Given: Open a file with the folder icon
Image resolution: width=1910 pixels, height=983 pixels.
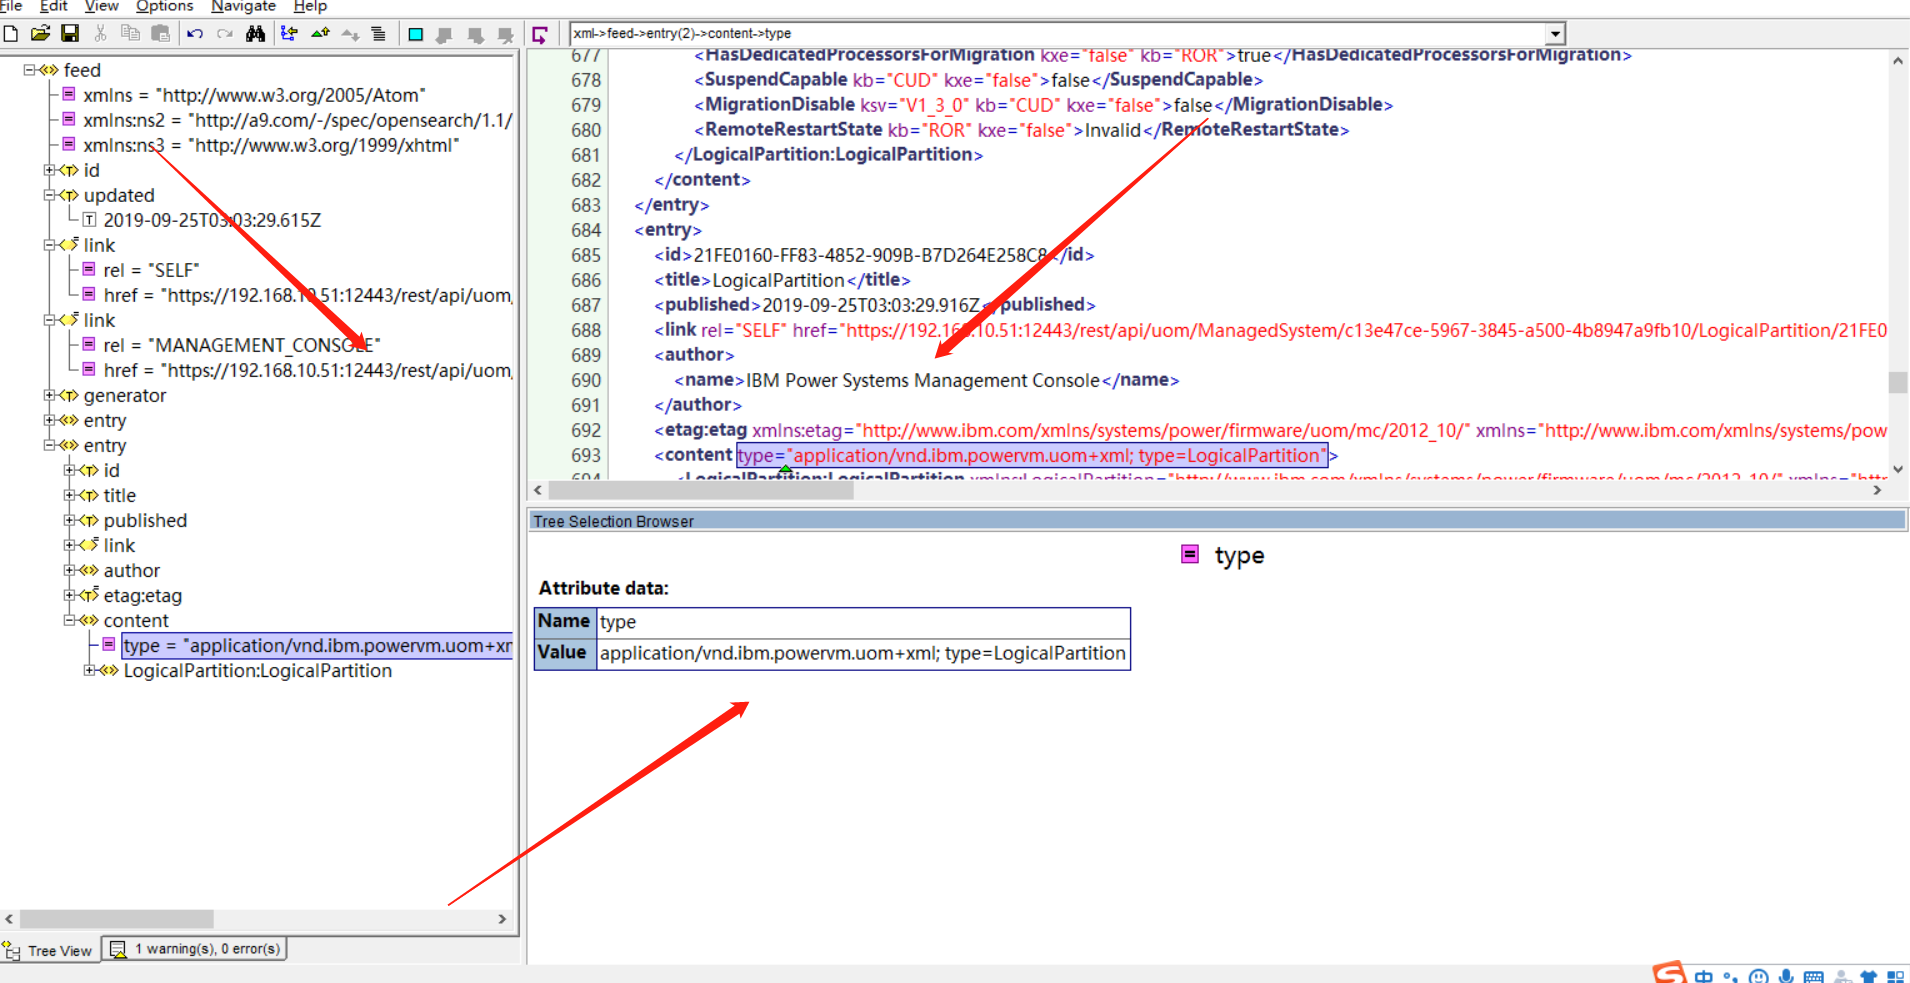Looking at the screenshot, I should pyautogui.click(x=40, y=34).
